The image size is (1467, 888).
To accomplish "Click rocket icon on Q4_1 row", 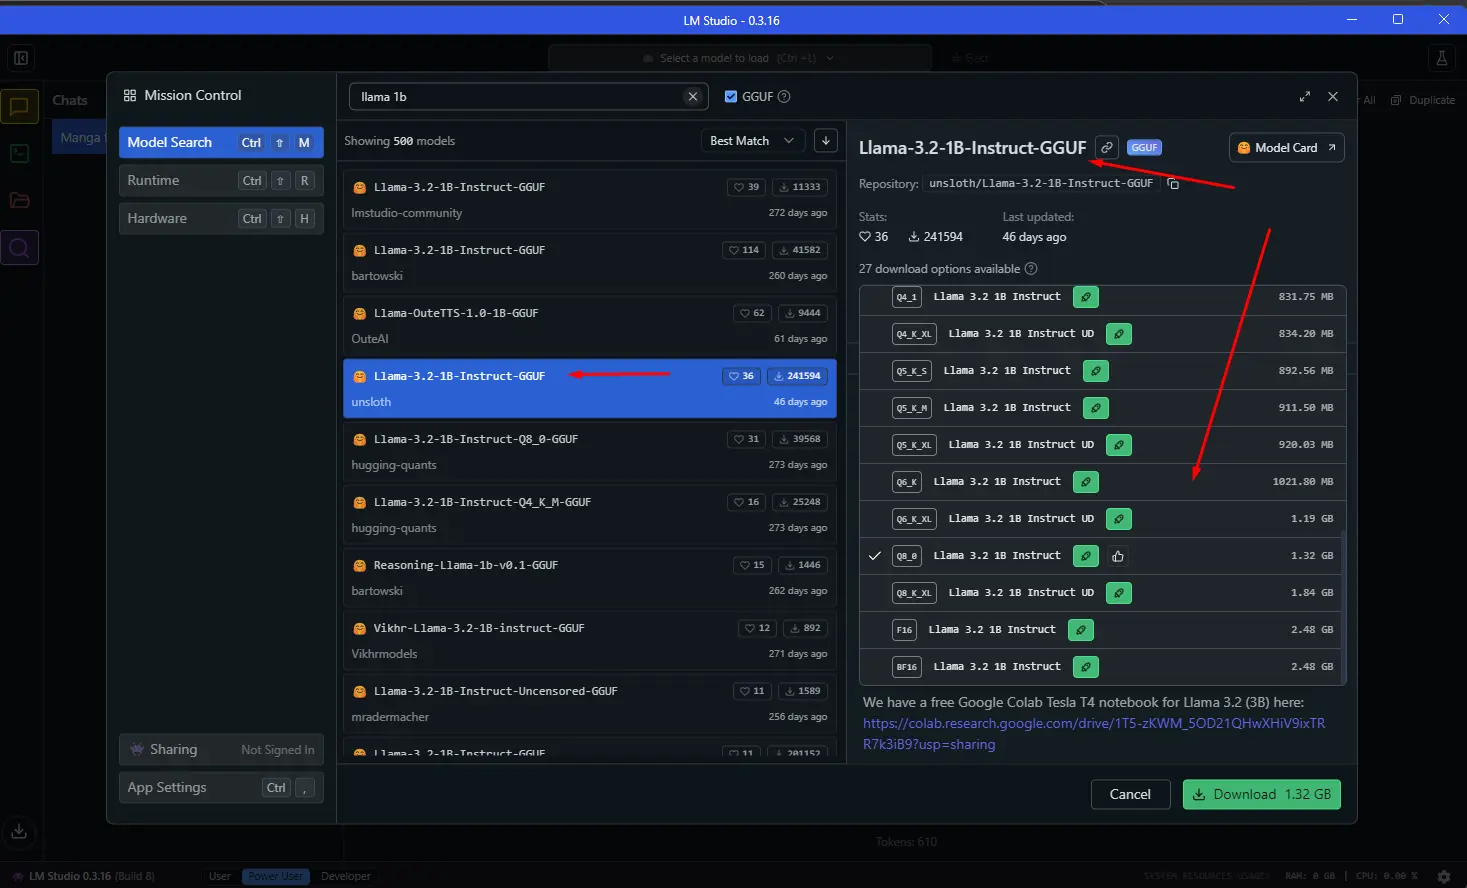I will 1085,297.
